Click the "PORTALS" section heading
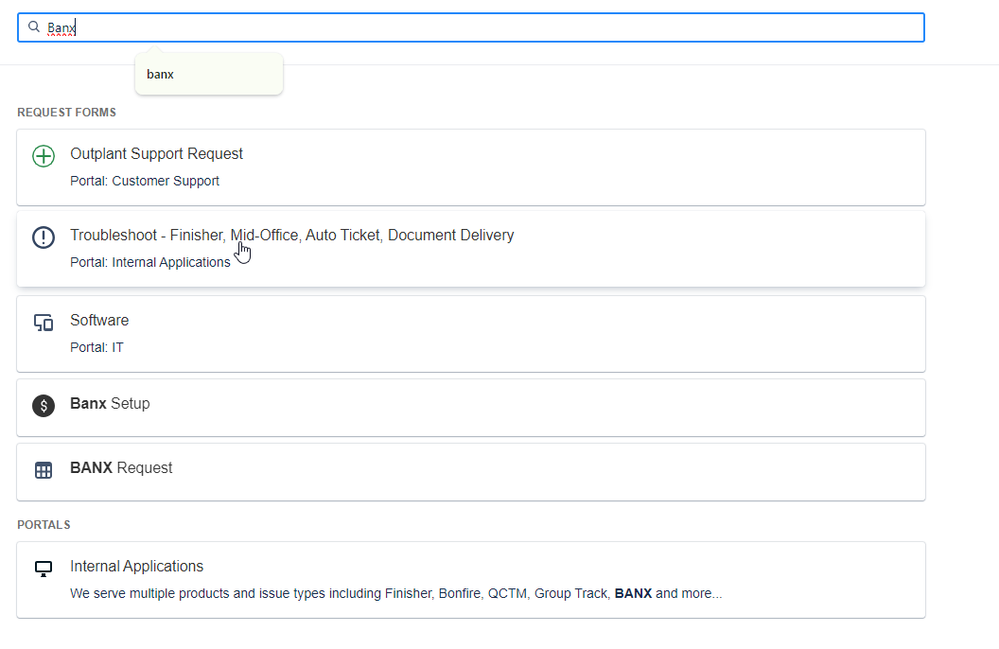This screenshot has width=999, height=649. point(44,525)
